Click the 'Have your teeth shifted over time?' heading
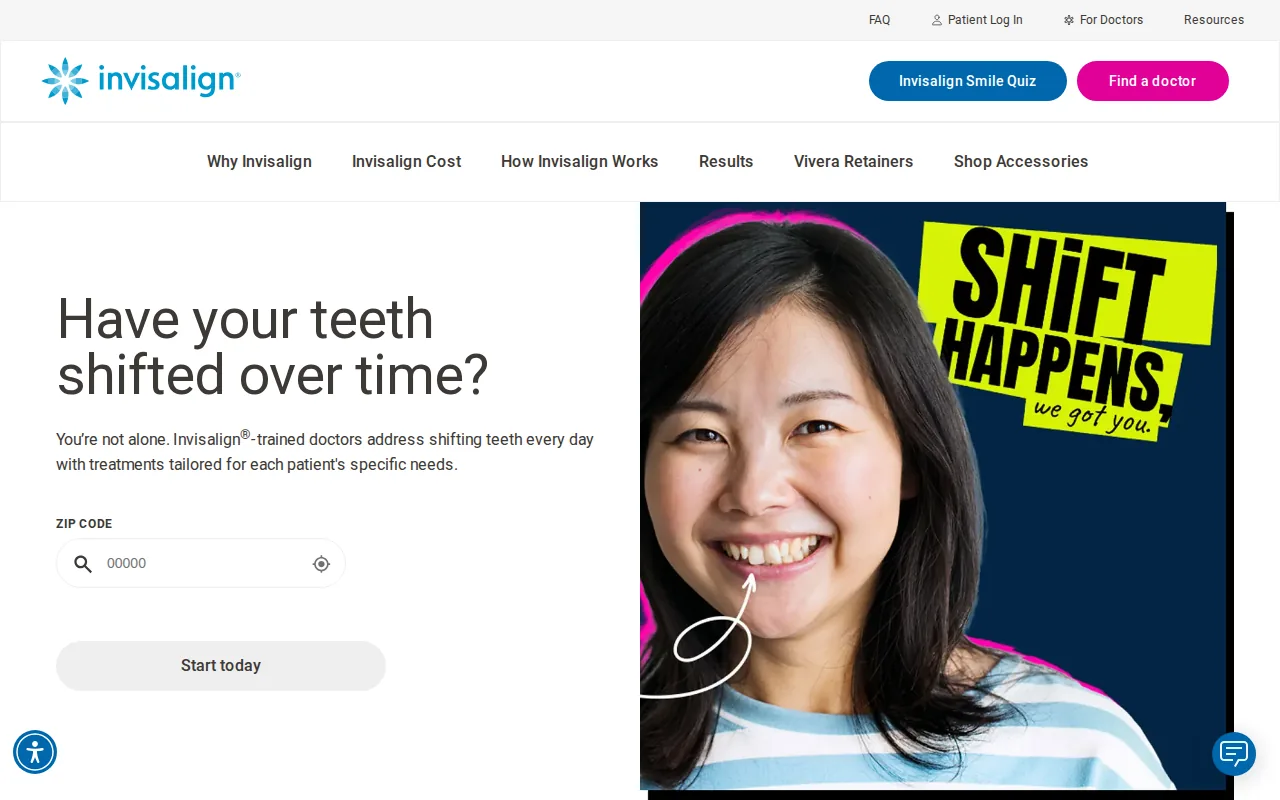The image size is (1280, 800). [x=273, y=347]
